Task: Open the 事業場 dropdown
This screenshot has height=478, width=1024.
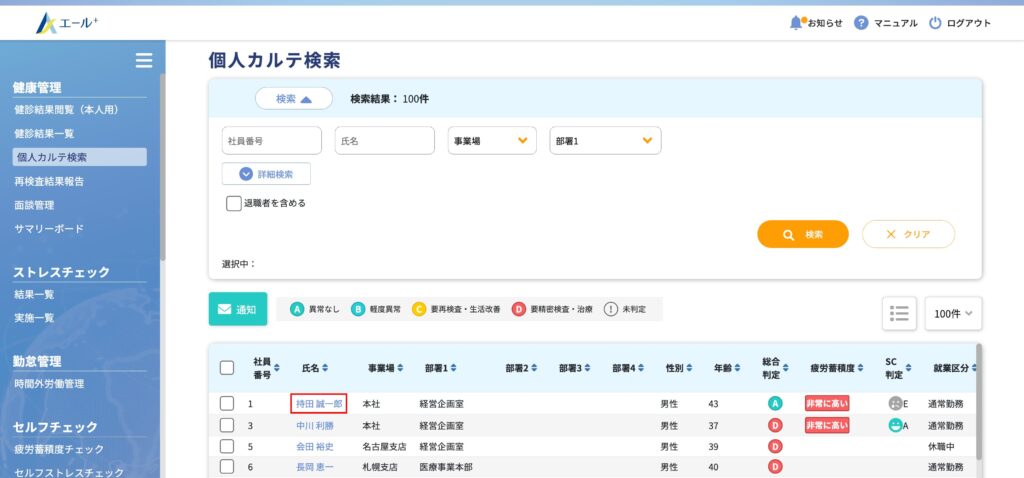Action: click(492, 141)
